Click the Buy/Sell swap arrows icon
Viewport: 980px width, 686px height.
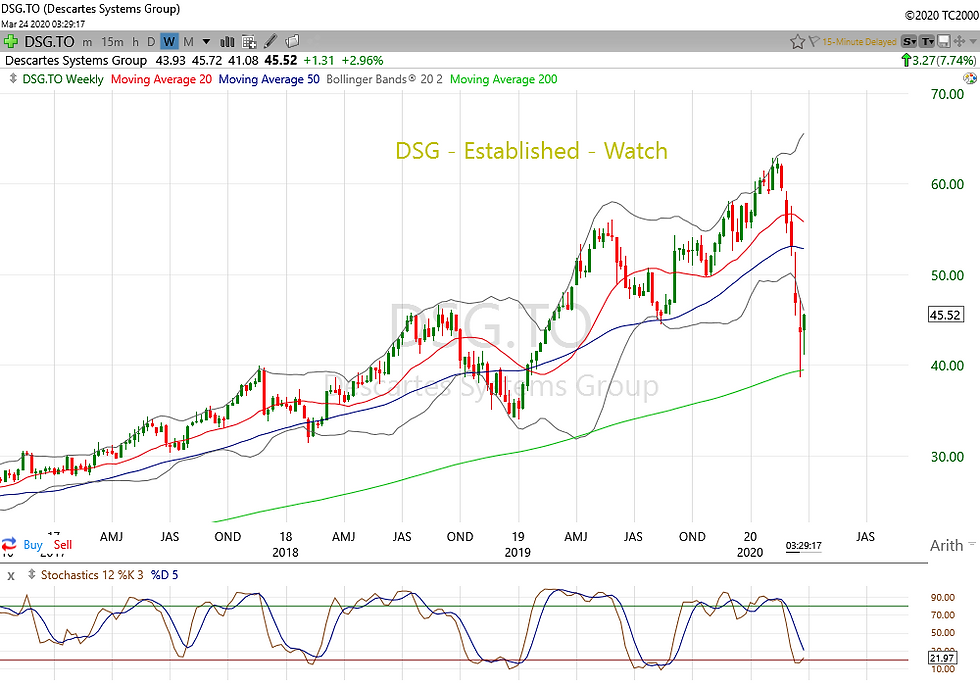click(9, 544)
